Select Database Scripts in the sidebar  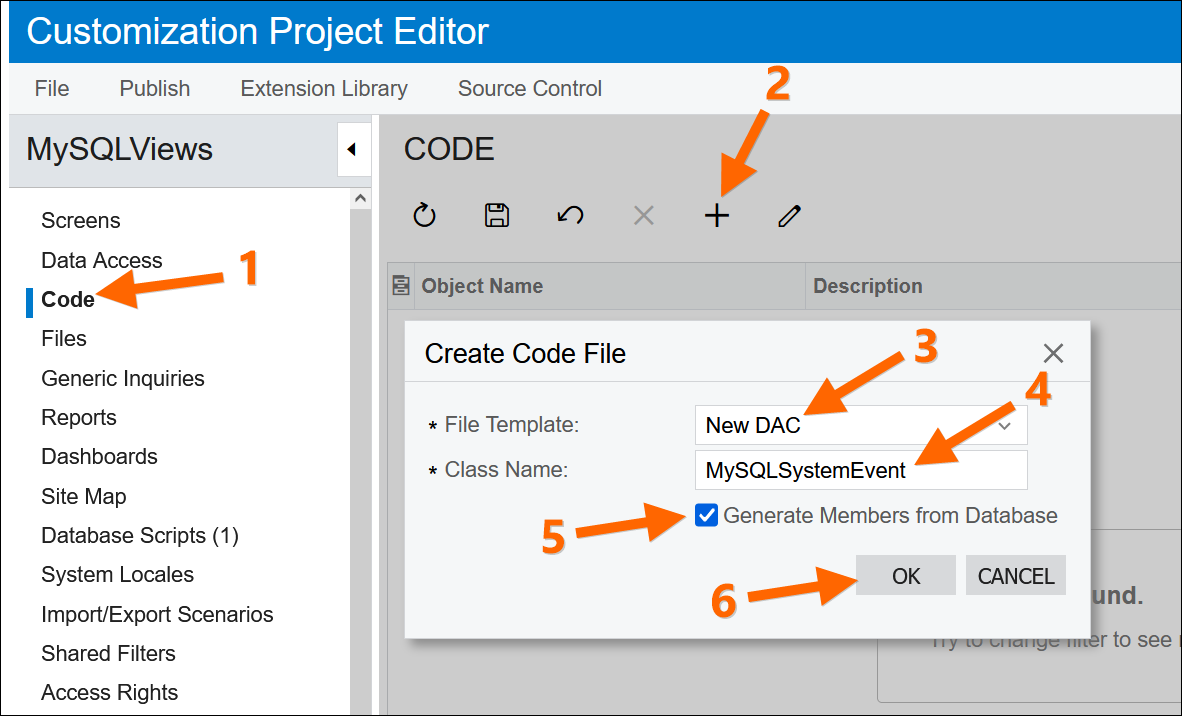[139, 535]
